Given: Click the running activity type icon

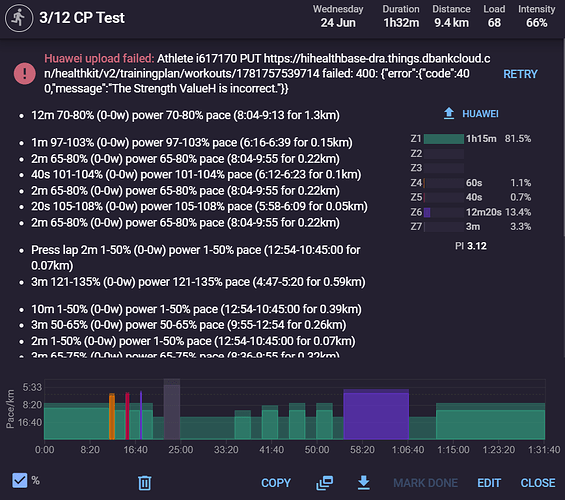Looking at the screenshot, I should tap(19, 18).
